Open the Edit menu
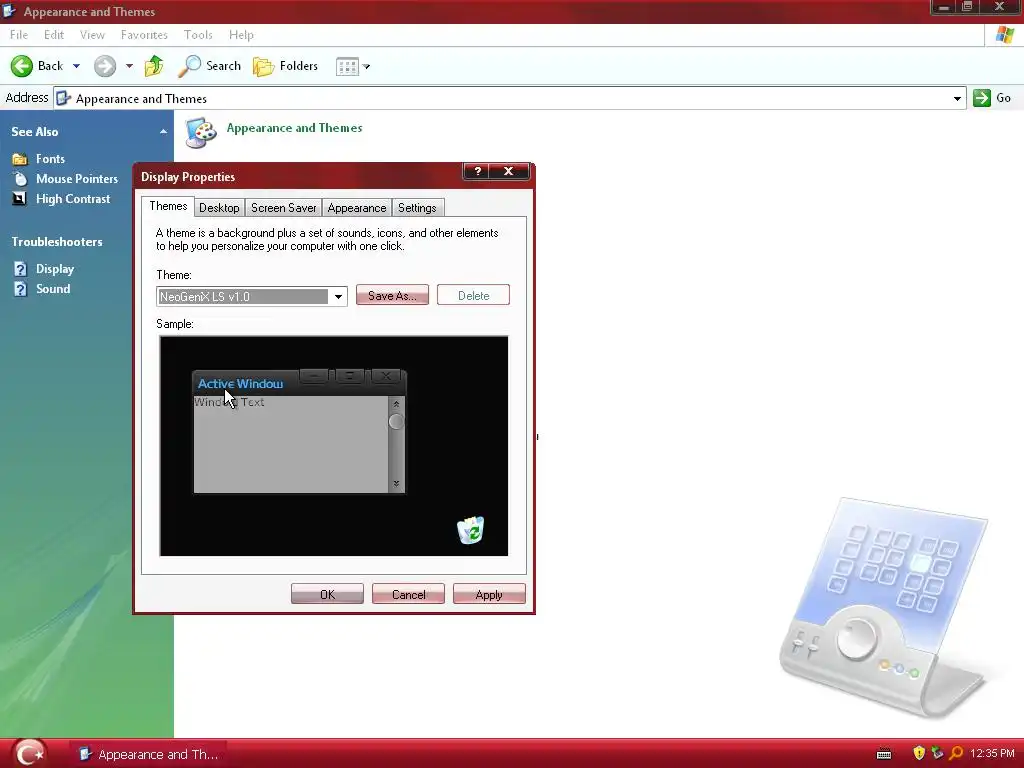Screen dimensions: 1024x768 (x=54, y=35)
